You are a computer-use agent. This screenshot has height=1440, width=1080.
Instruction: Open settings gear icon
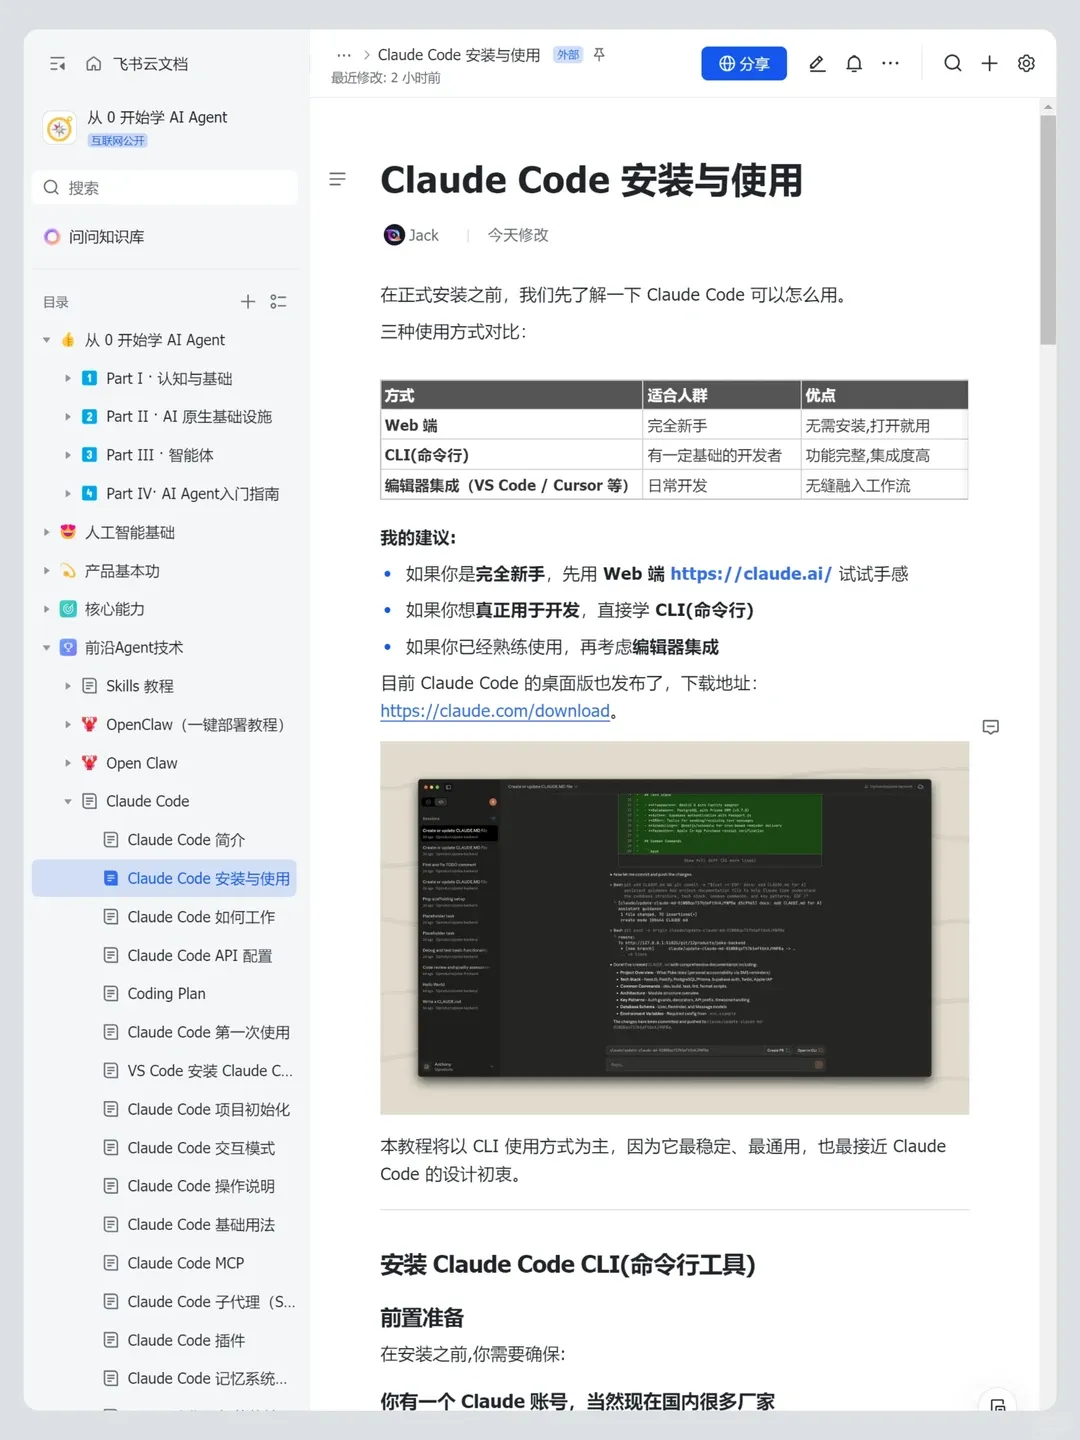click(1026, 63)
